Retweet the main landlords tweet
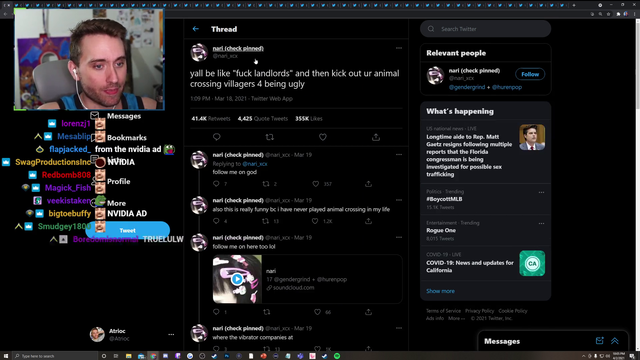 (x=270, y=137)
